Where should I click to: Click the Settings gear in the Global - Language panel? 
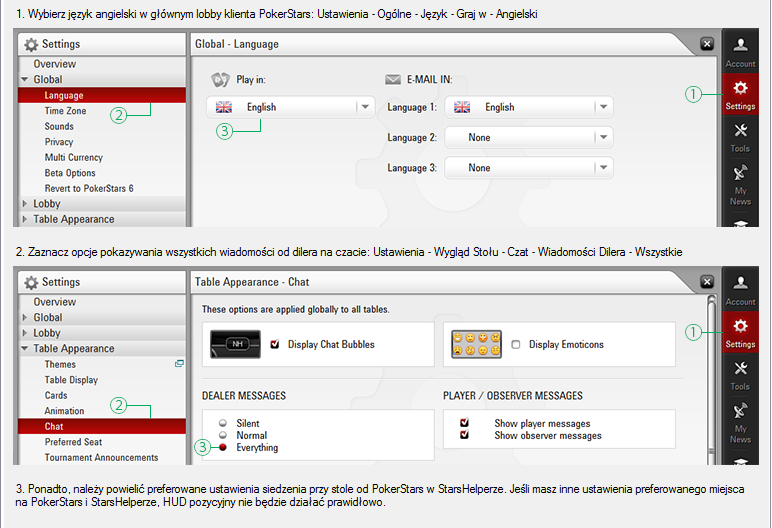(740, 94)
